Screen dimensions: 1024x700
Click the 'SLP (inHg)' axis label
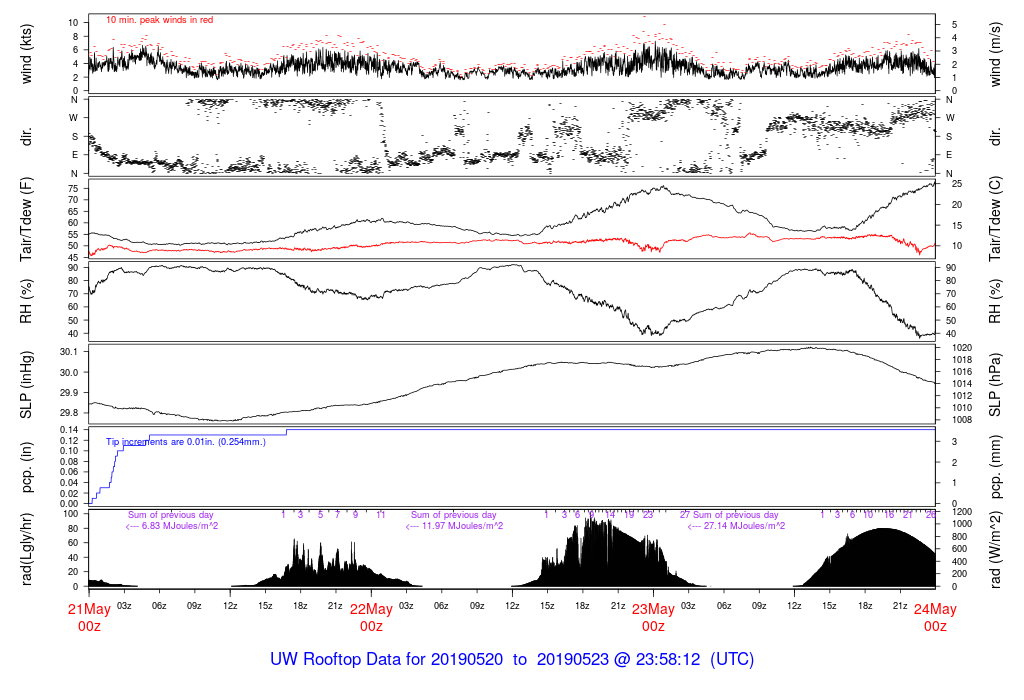26,385
